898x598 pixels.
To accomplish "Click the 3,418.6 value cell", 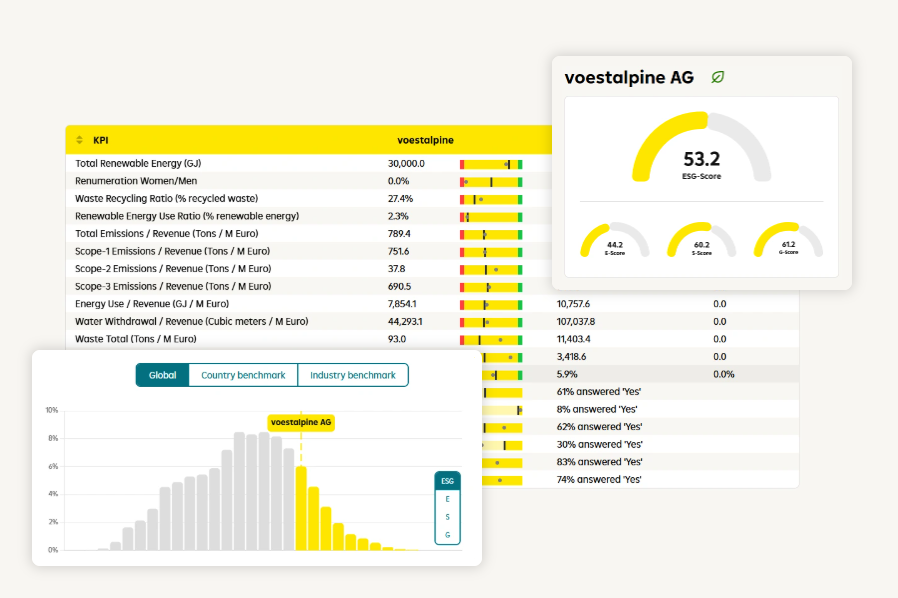I will click(x=572, y=357).
